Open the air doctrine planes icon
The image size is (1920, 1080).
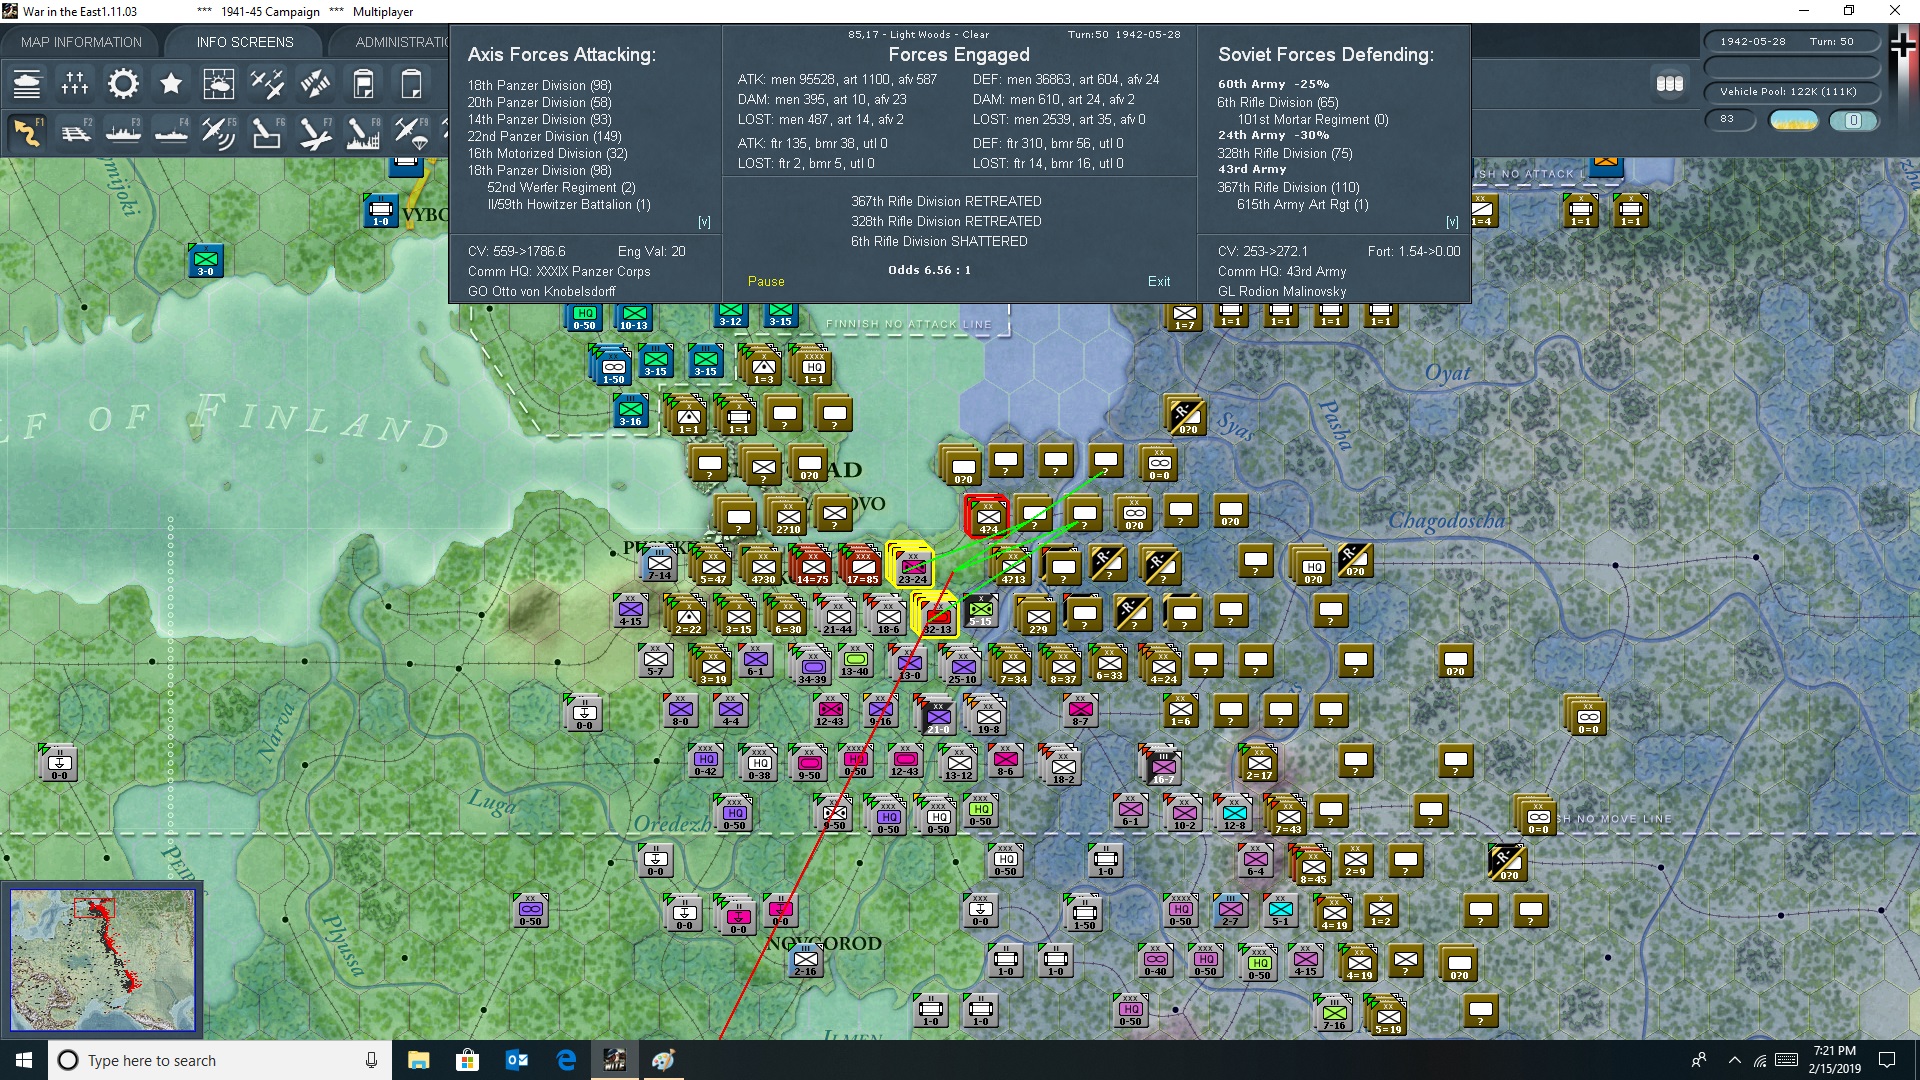(x=267, y=84)
